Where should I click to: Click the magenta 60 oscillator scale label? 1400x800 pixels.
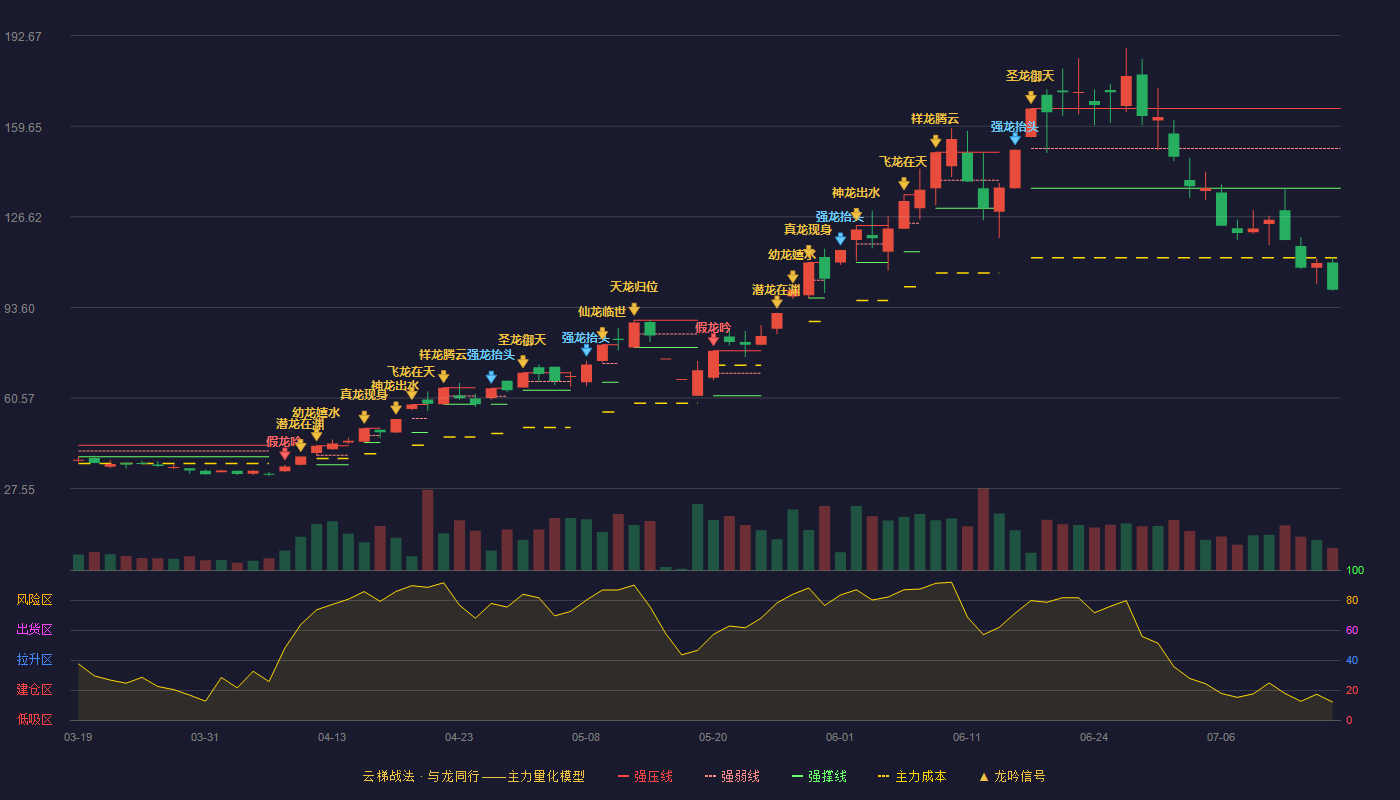click(1351, 631)
